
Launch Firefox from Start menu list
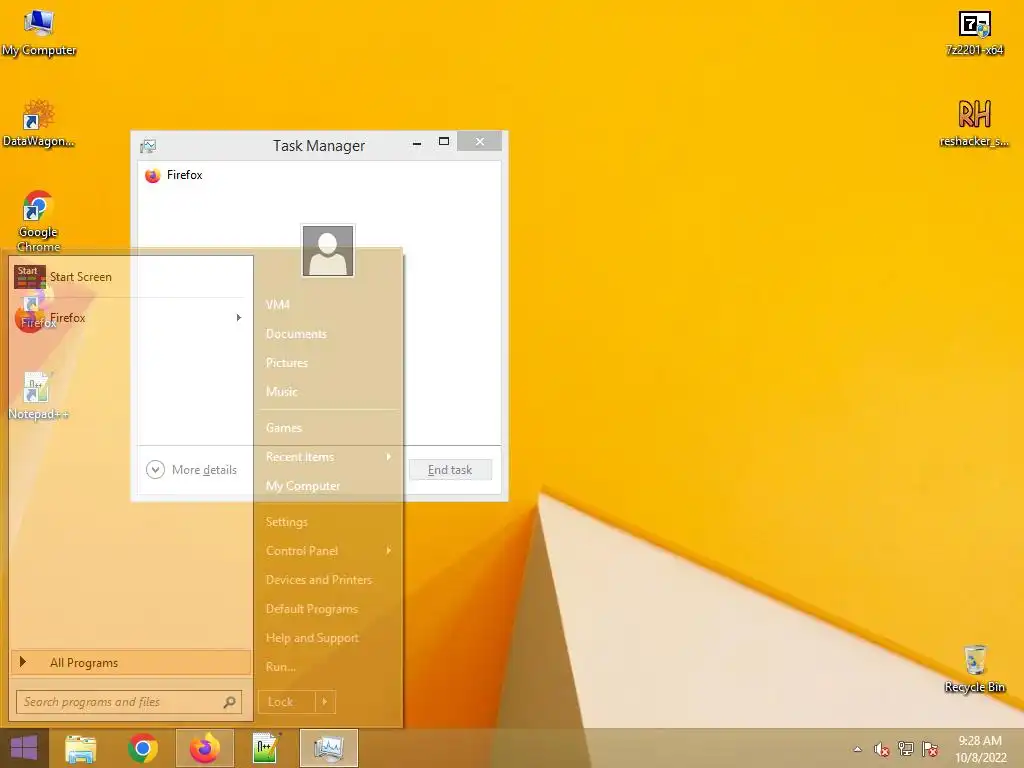tap(124, 318)
